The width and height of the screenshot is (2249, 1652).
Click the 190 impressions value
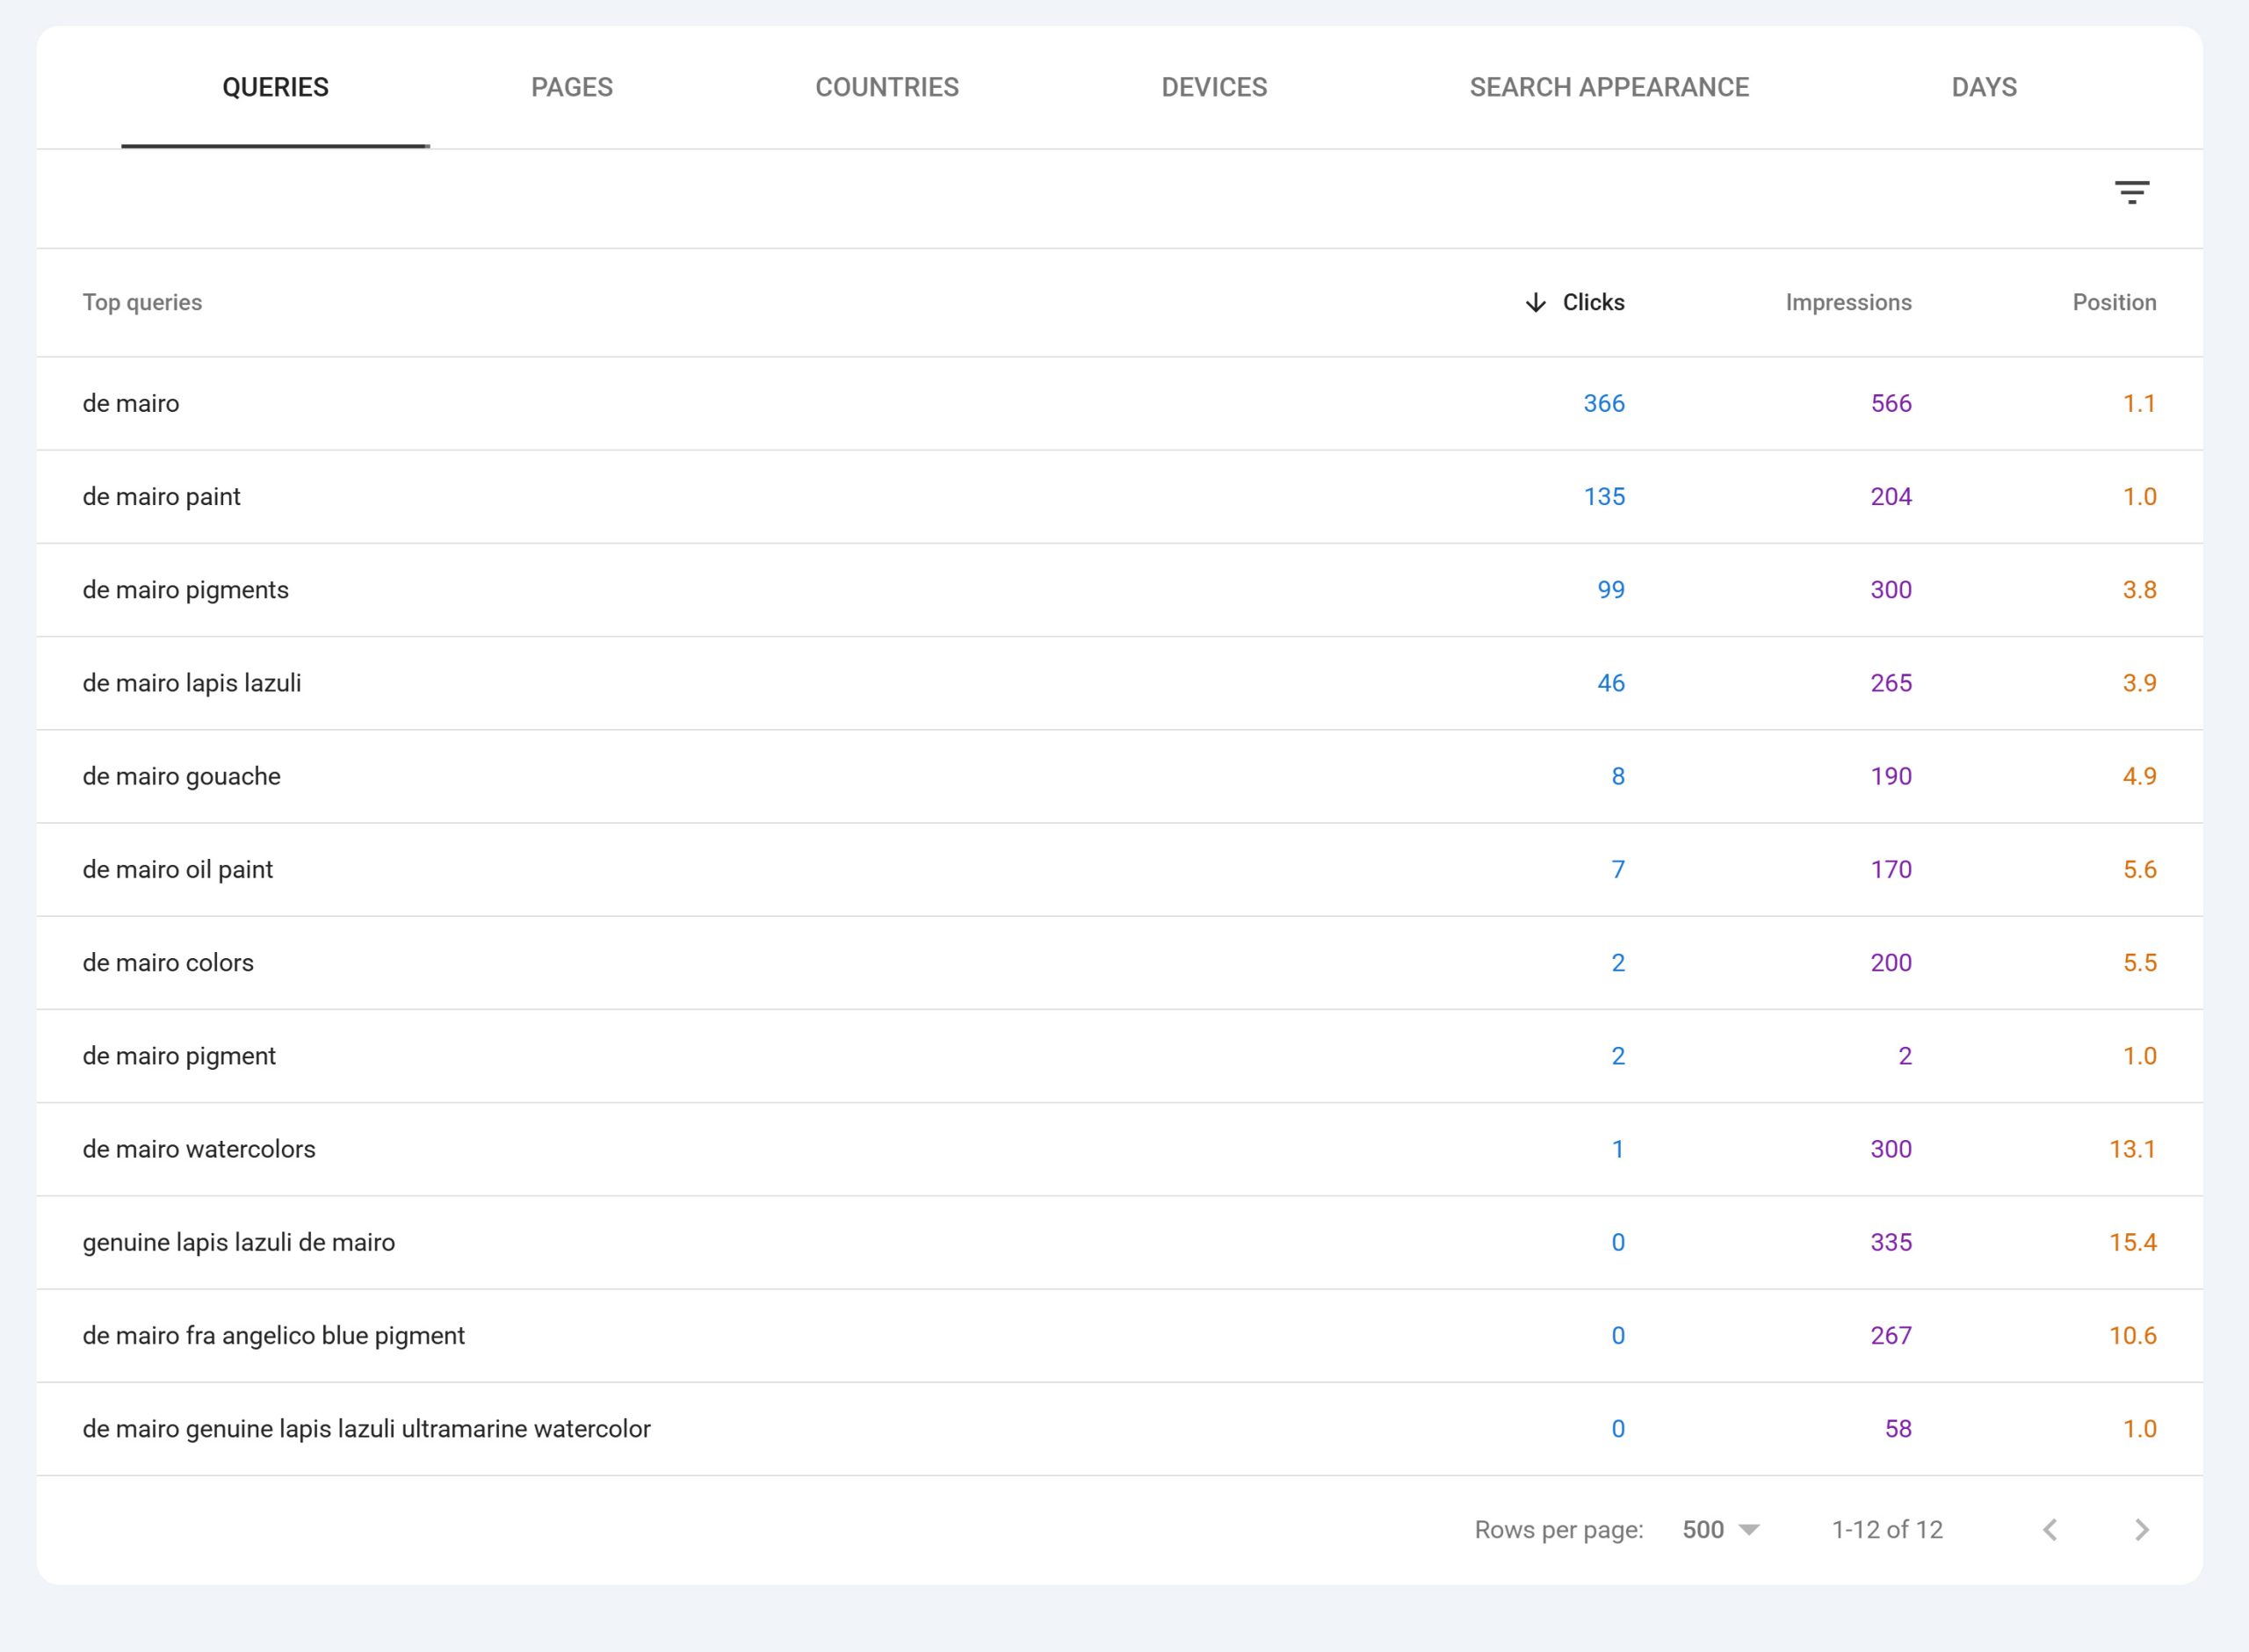pos(1891,776)
